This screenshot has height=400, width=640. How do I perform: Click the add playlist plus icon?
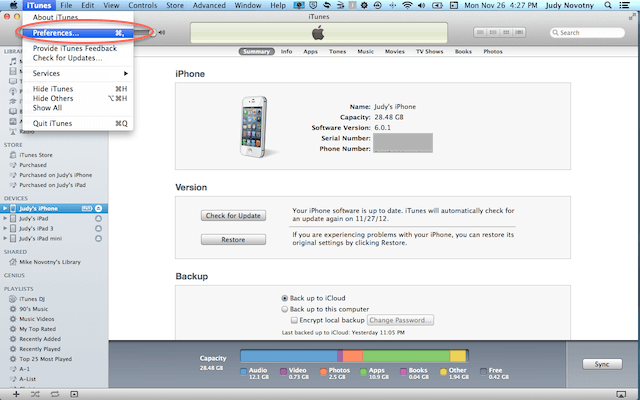tap(16, 394)
